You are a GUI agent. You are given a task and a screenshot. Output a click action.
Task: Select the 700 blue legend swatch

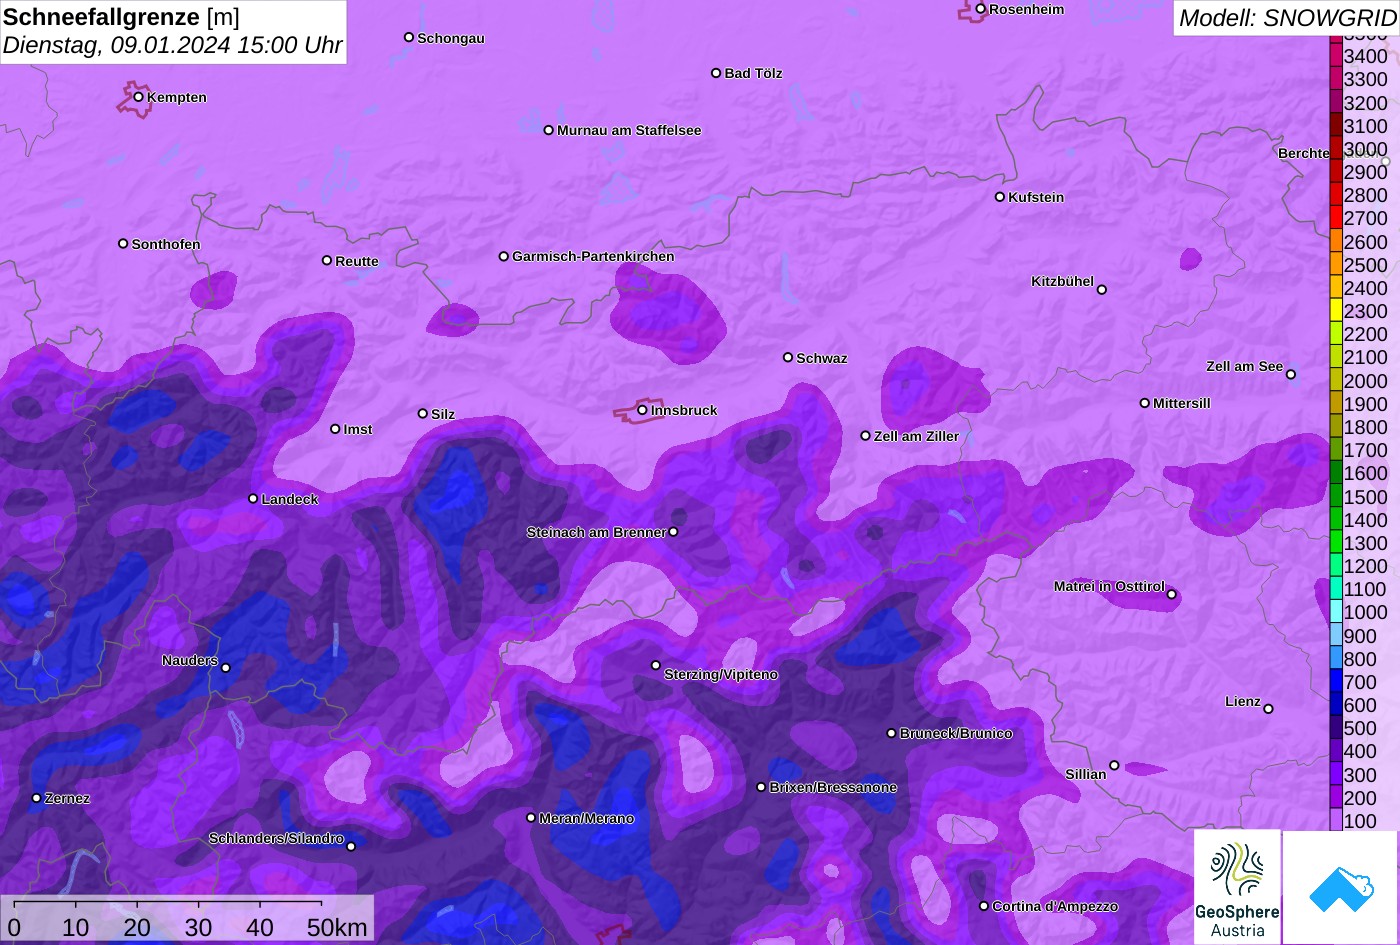click(1336, 682)
